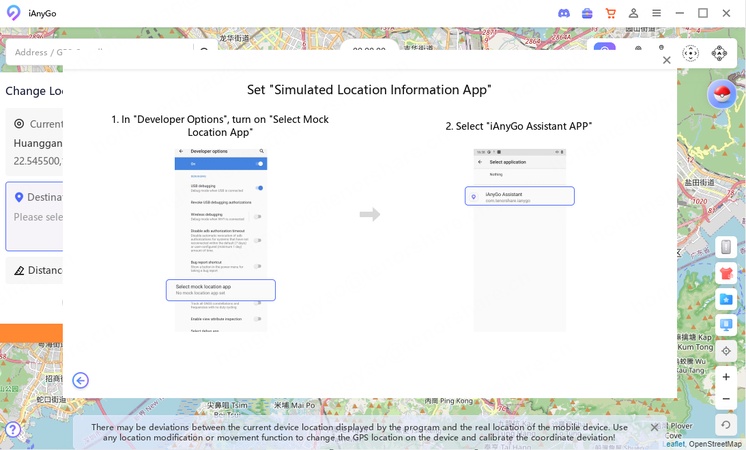Open the Leaflet attribution link

coord(675,444)
